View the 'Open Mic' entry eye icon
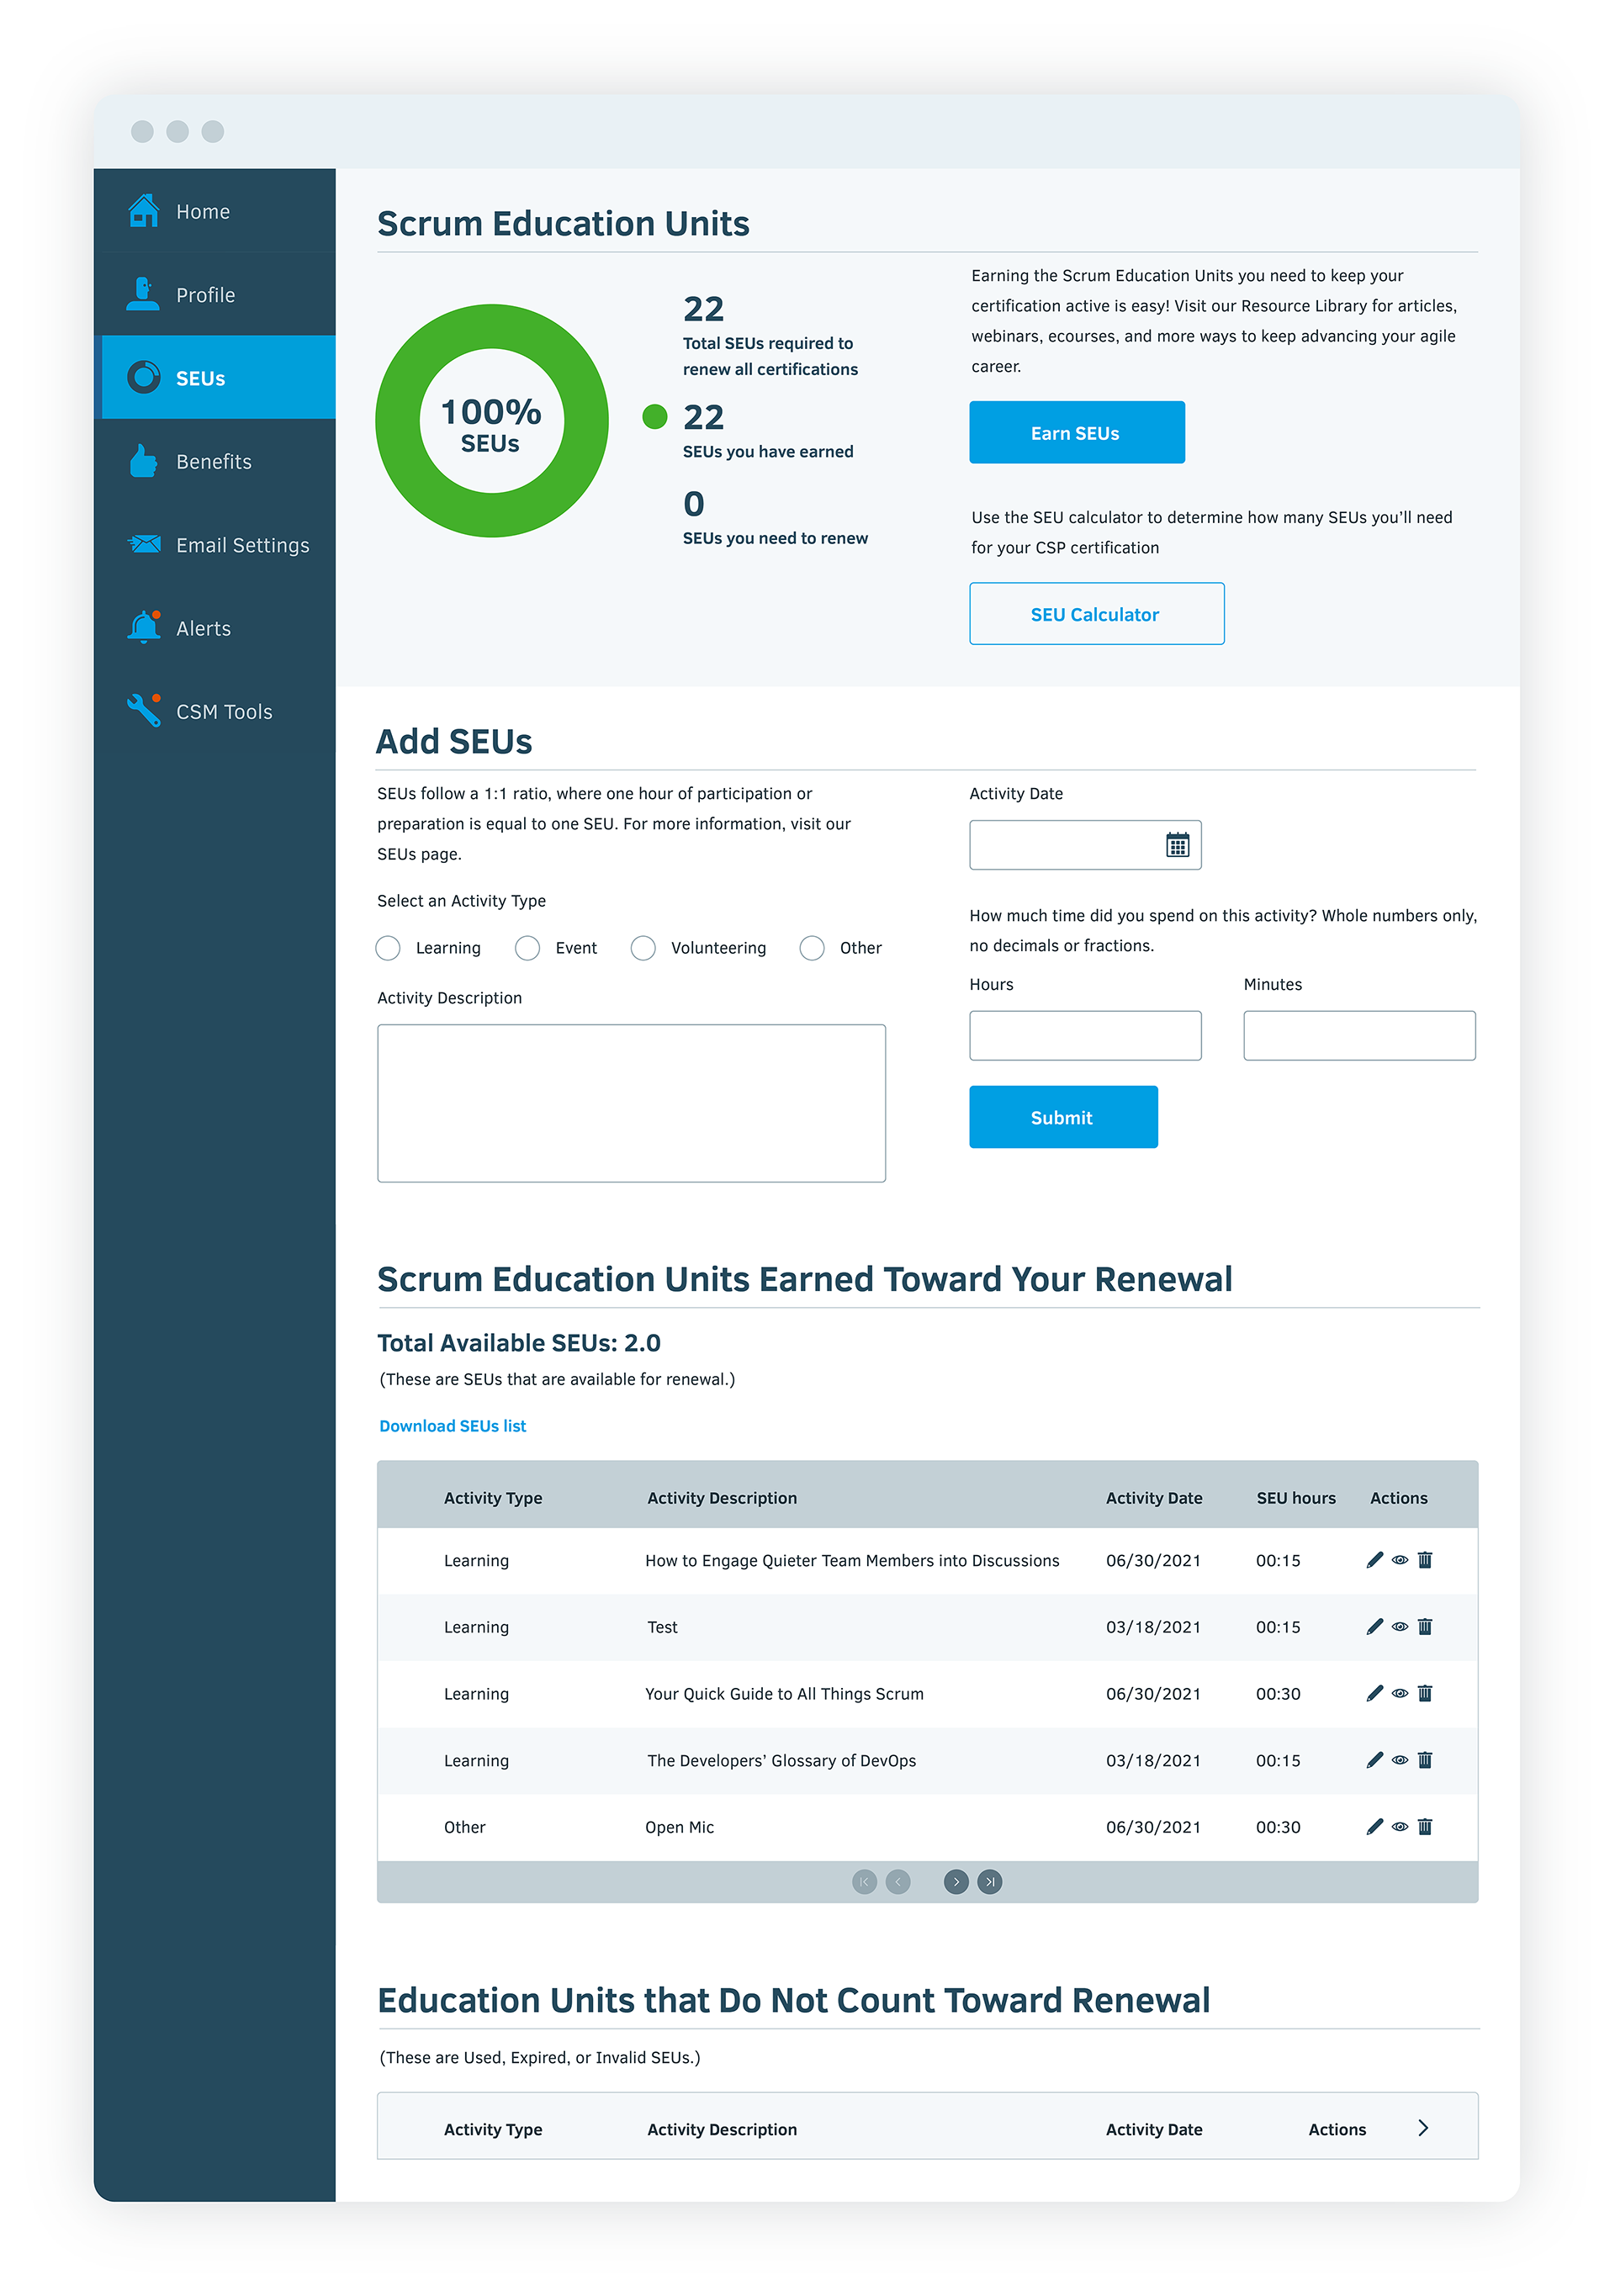The height and width of the screenshot is (2296, 1615). 1400,1827
